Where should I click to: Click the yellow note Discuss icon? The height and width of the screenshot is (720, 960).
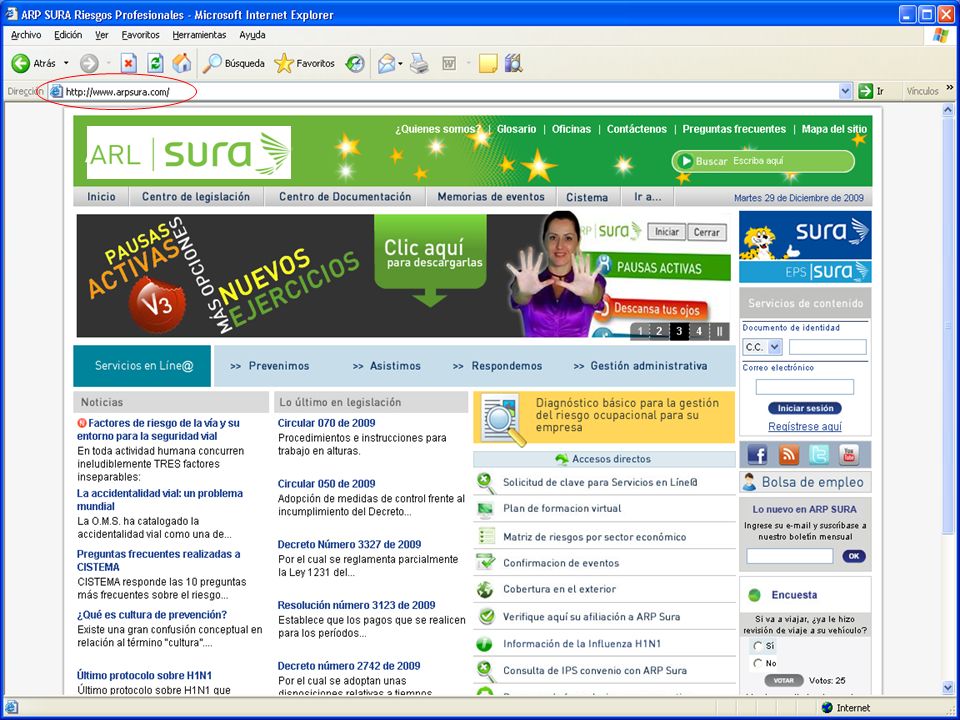[488, 63]
